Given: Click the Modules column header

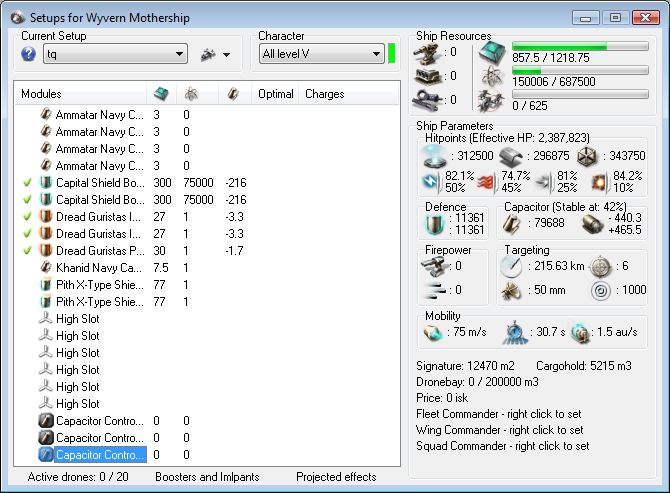Looking at the screenshot, I should pyautogui.click(x=41, y=94).
